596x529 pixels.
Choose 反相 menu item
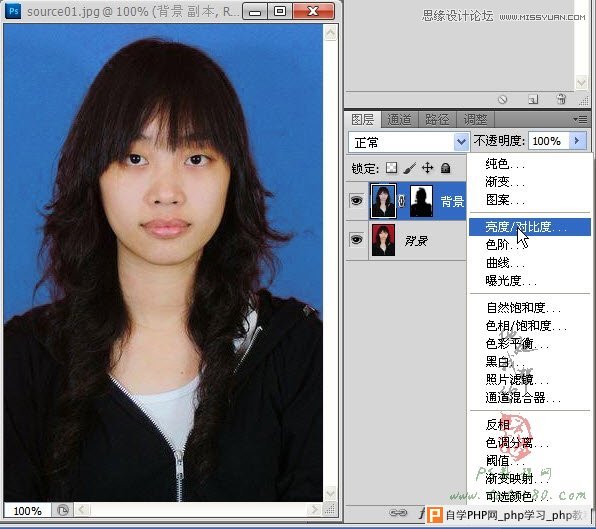[529, 424]
